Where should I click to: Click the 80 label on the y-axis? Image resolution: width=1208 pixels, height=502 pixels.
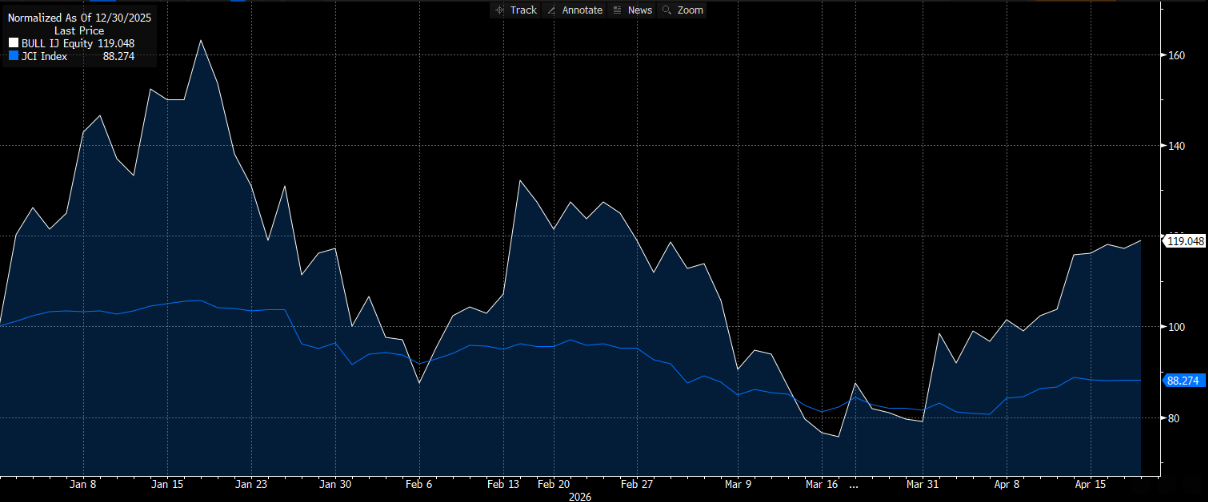click(1174, 418)
